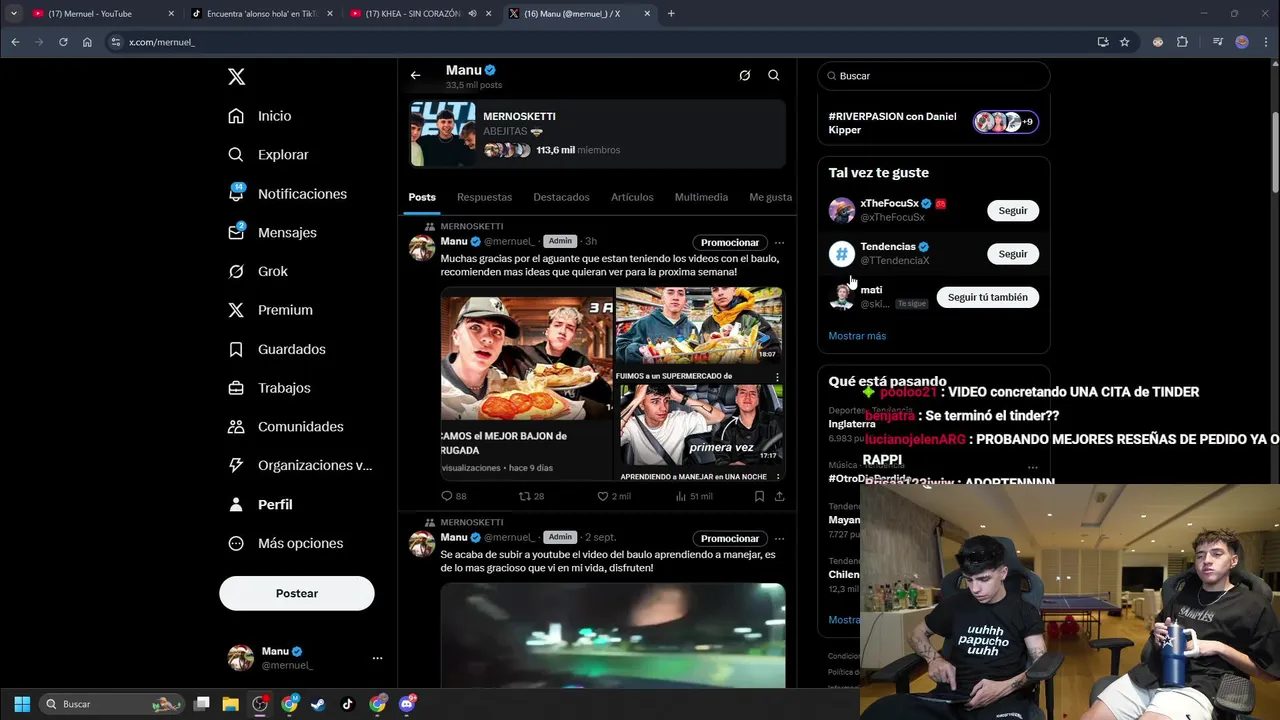Image resolution: width=1280 pixels, height=720 pixels.
Task: Click Promocionar on the 2 sept. post
Action: (730, 538)
